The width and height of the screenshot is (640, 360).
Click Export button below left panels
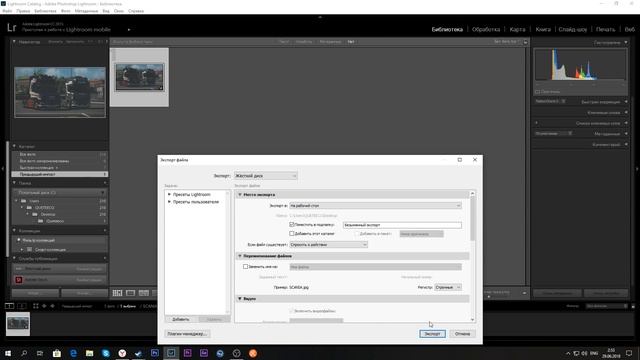tap(84, 293)
